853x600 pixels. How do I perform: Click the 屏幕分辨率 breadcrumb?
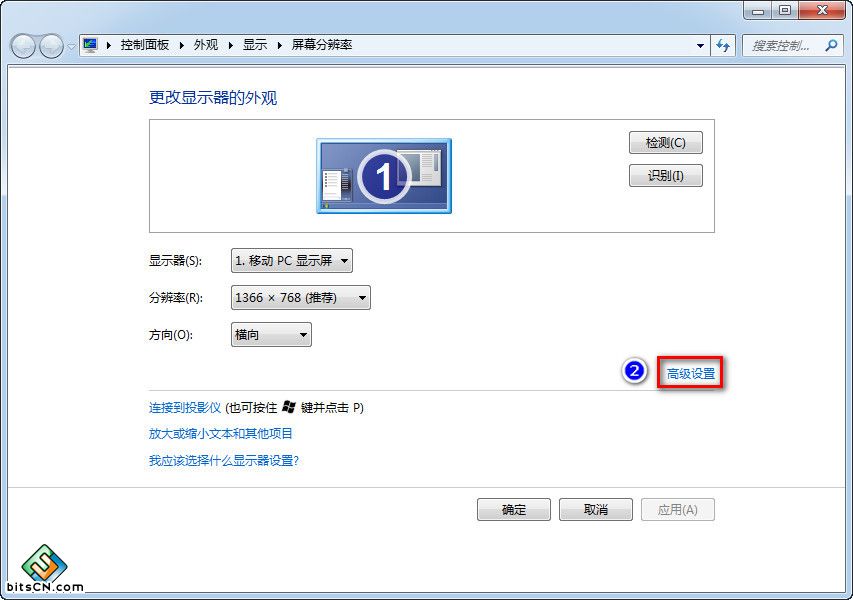pyautogui.click(x=322, y=45)
